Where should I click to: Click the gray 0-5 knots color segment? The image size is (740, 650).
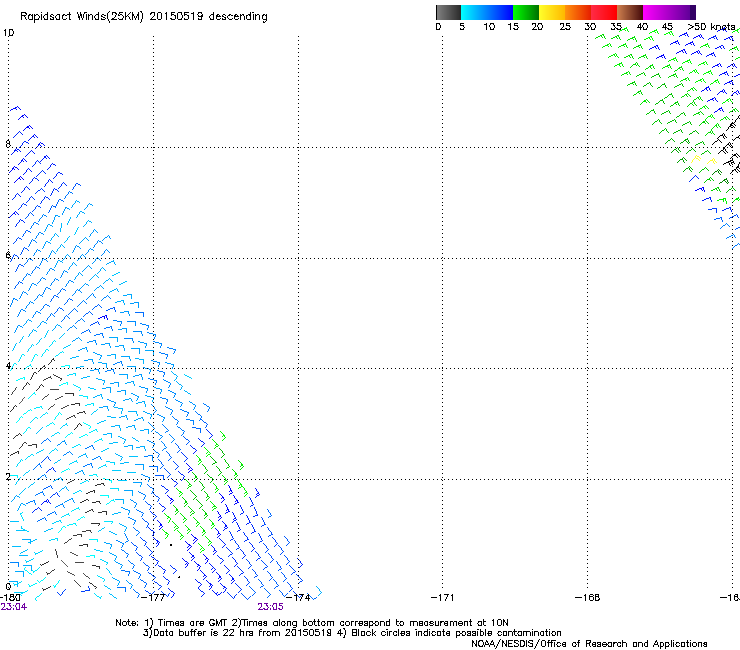(x=448, y=12)
